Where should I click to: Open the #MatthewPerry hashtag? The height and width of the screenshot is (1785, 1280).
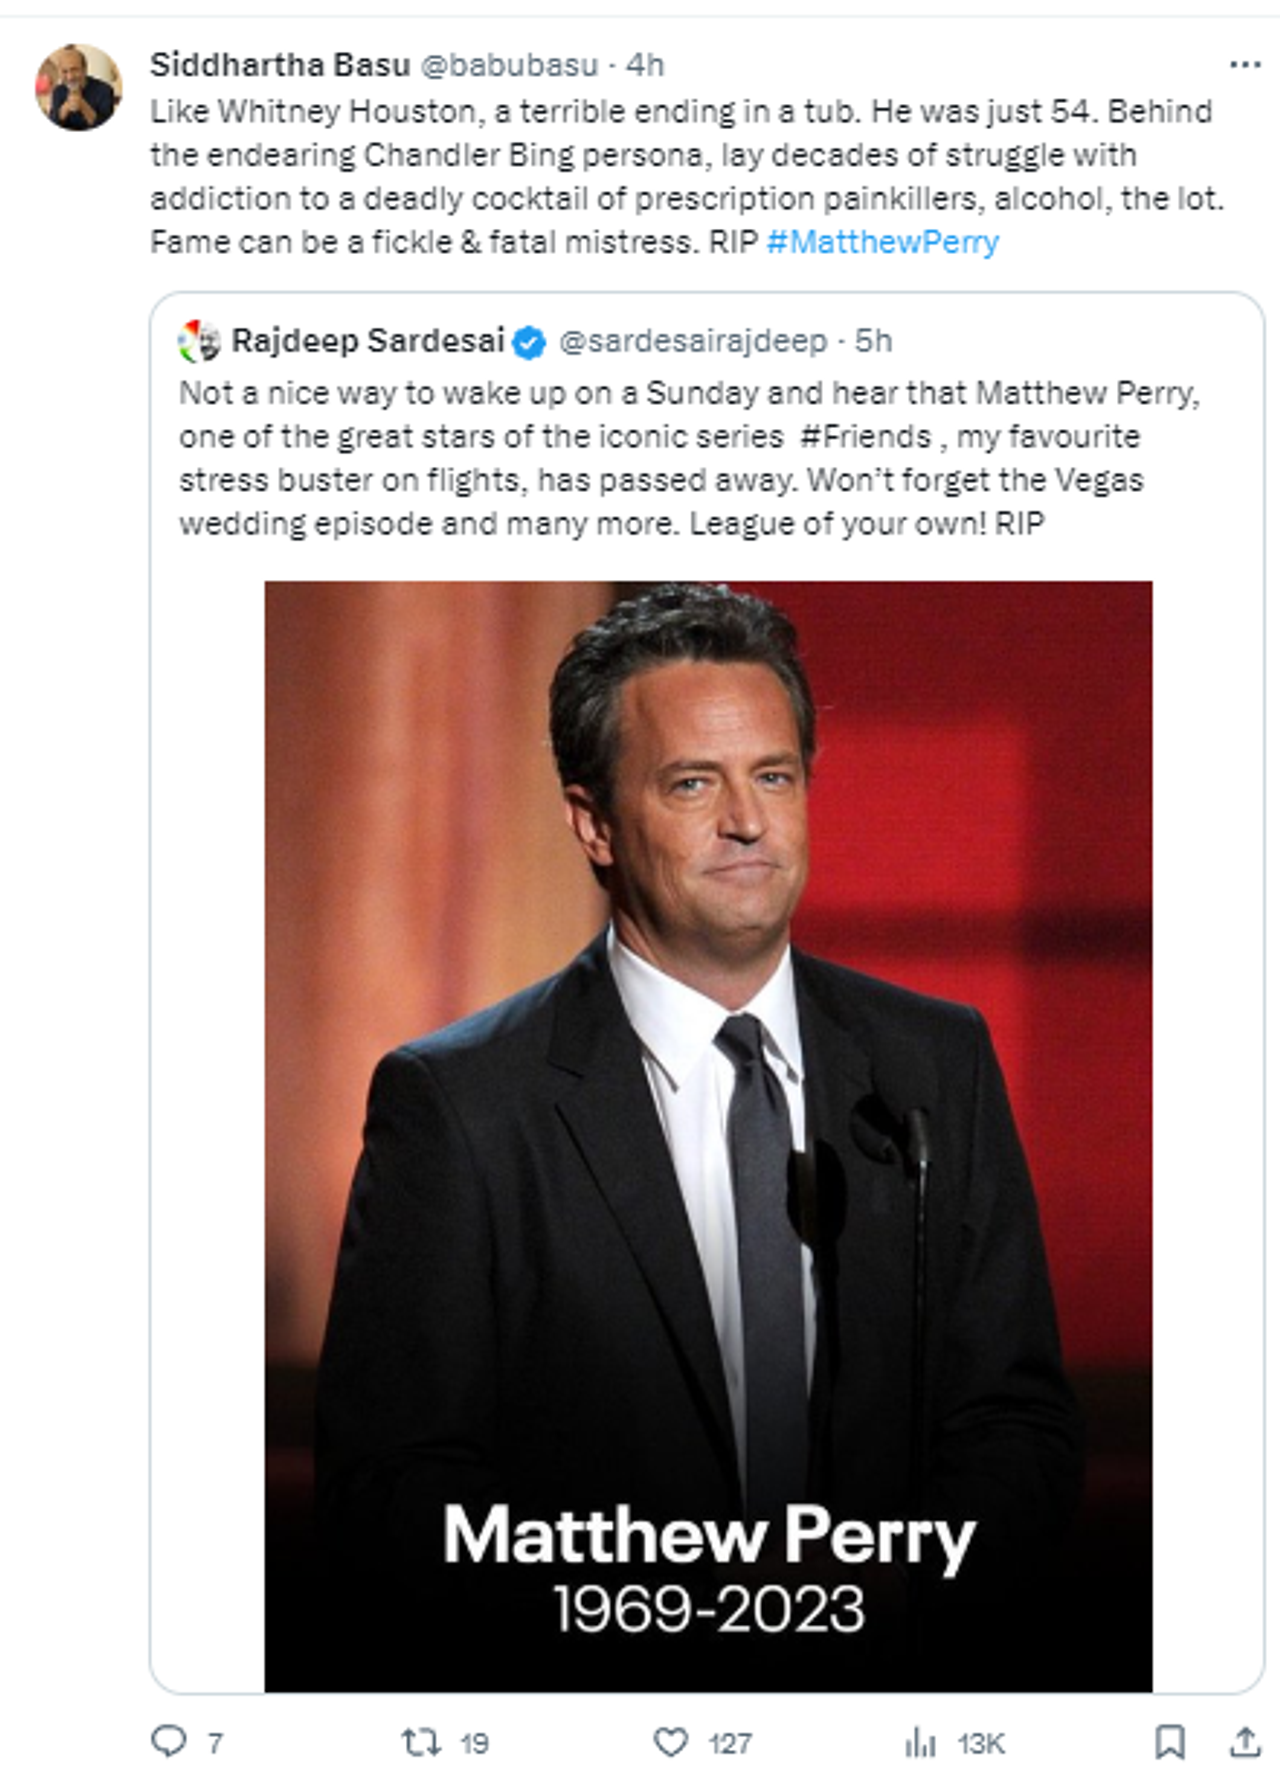(882, 239)
